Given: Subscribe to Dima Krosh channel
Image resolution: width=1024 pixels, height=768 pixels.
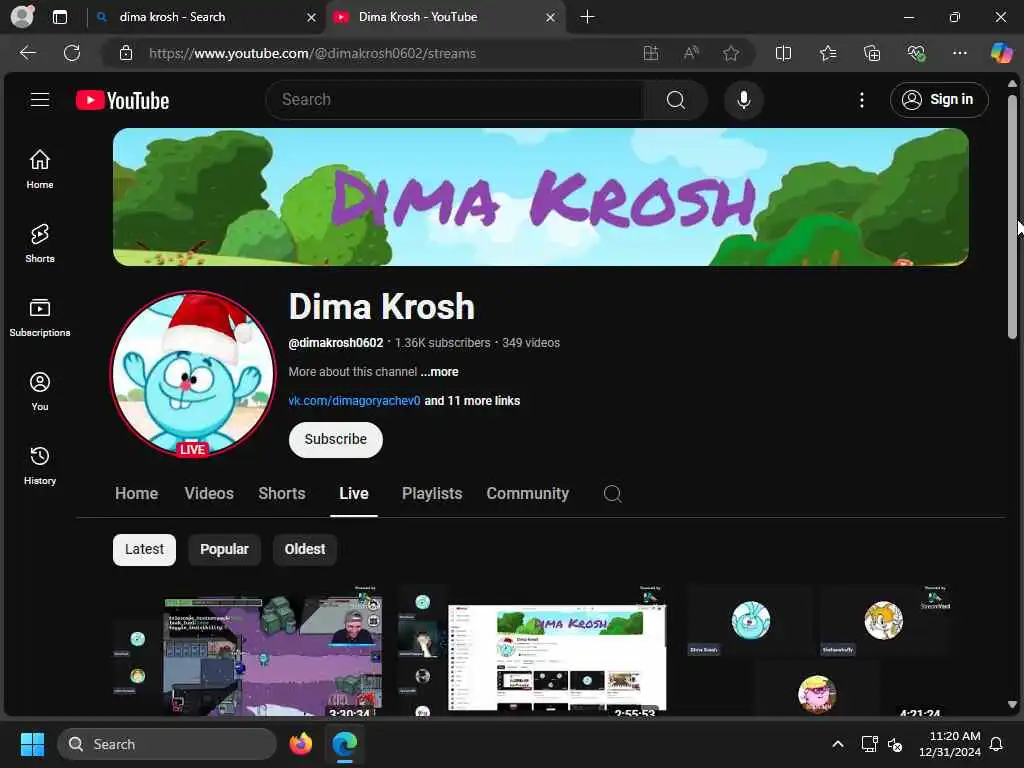Looking at the screenshot, I should pyautogui.click(x=336, y=440).
